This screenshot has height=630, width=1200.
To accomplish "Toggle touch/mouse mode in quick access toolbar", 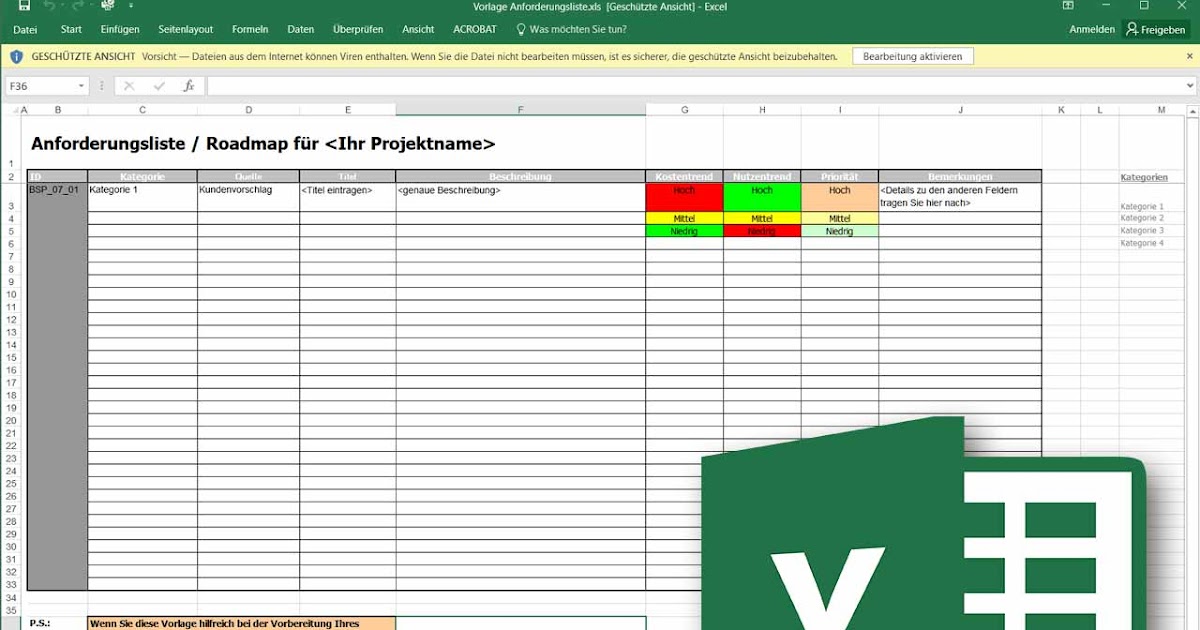I will [108, 6].
